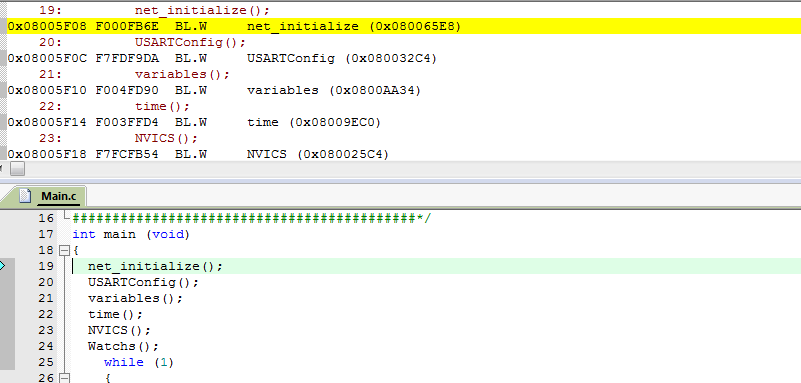The height and width of the screenshot is (383, 801).
Task: Collapse the main function fold at line 18
Action: tap(64, 251)
